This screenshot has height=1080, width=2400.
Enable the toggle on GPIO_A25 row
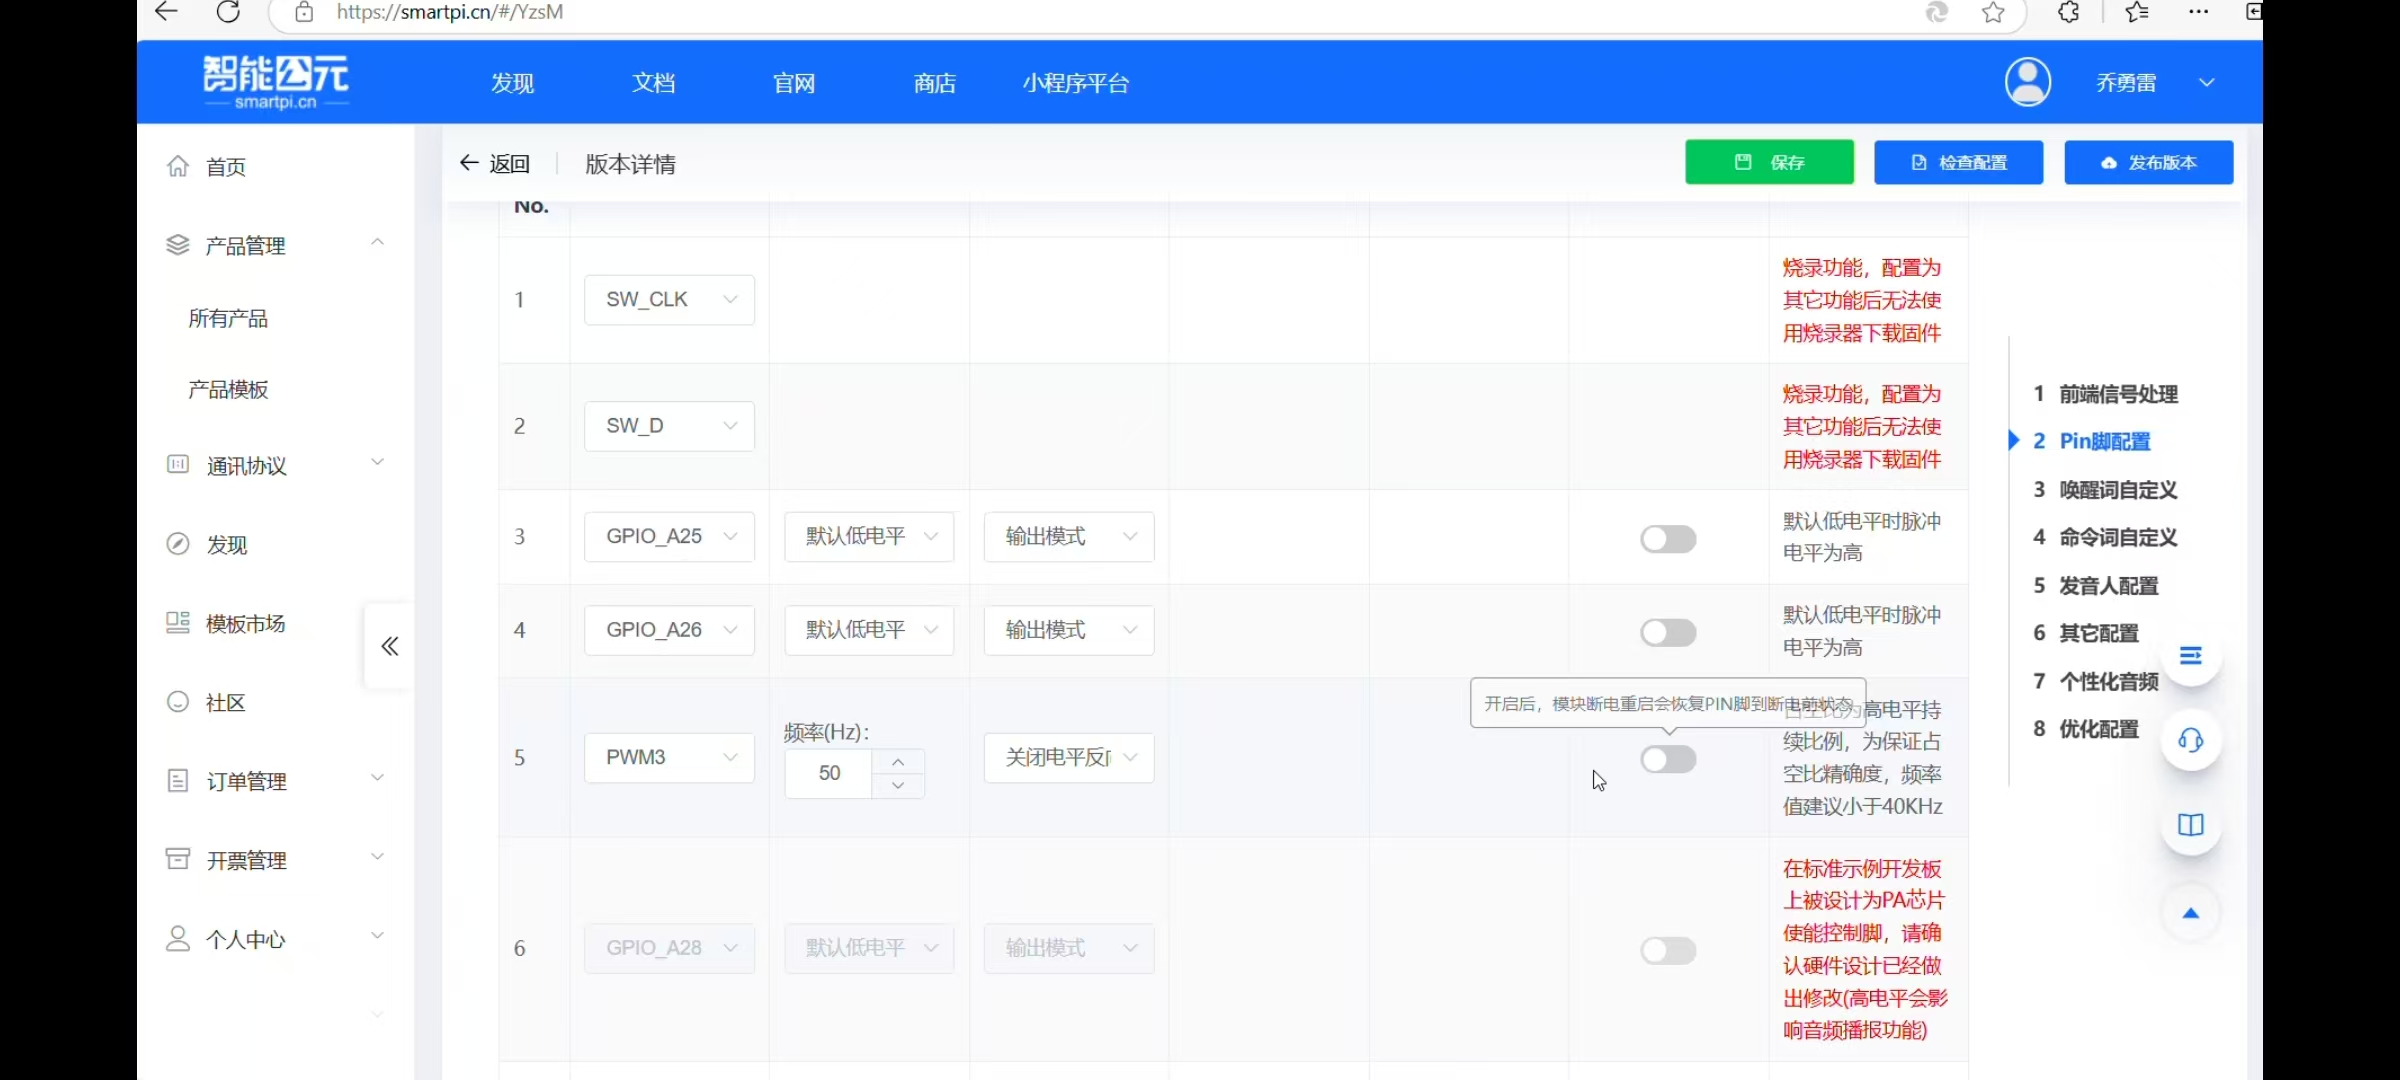1667,538
